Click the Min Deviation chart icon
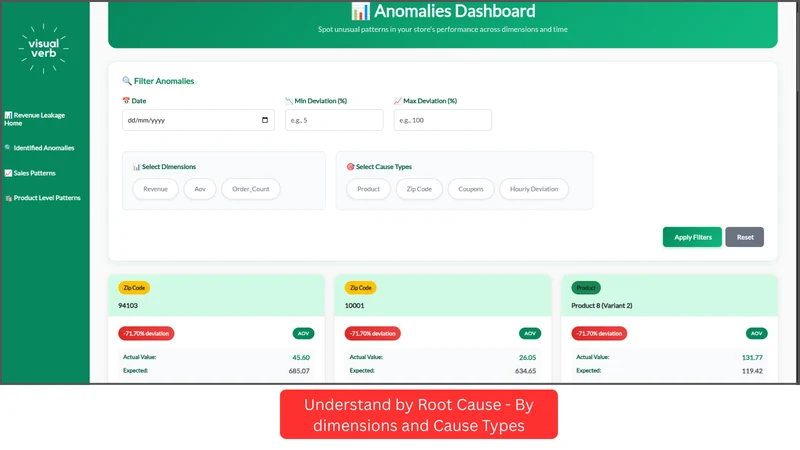Screen dimensions: 800x450 [x=289, y=101]
